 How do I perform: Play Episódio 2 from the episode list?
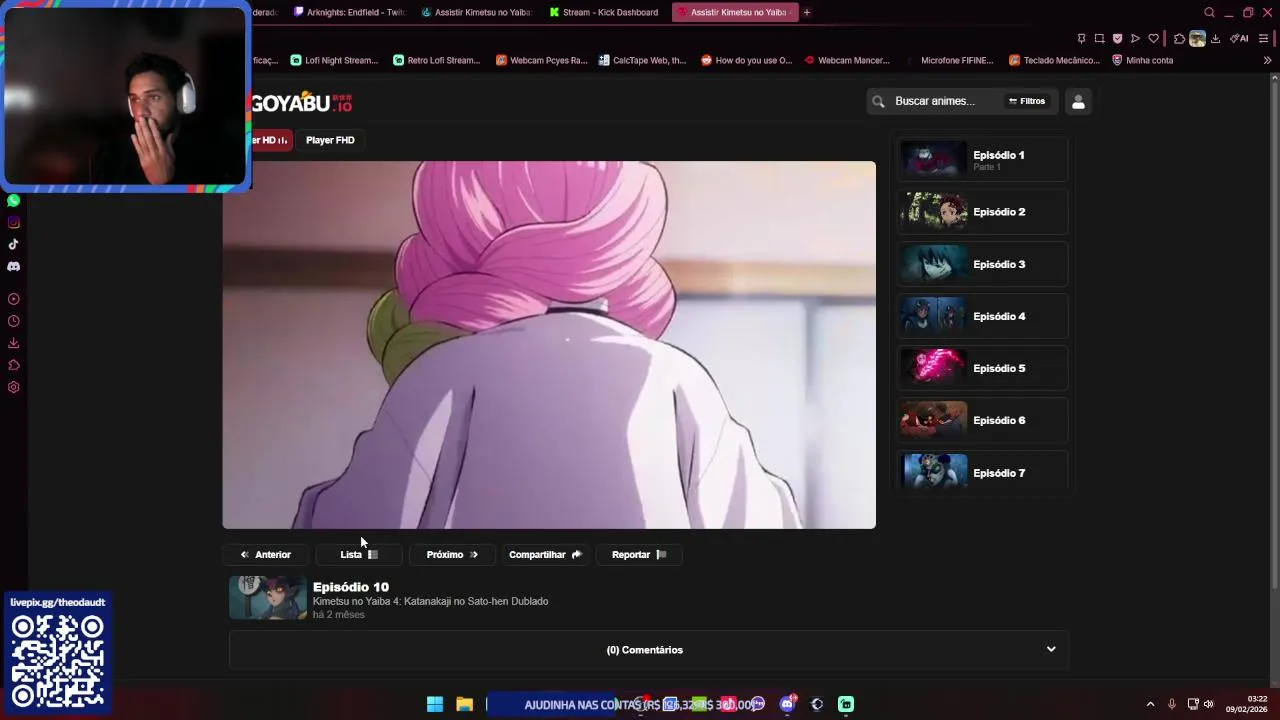982,212
